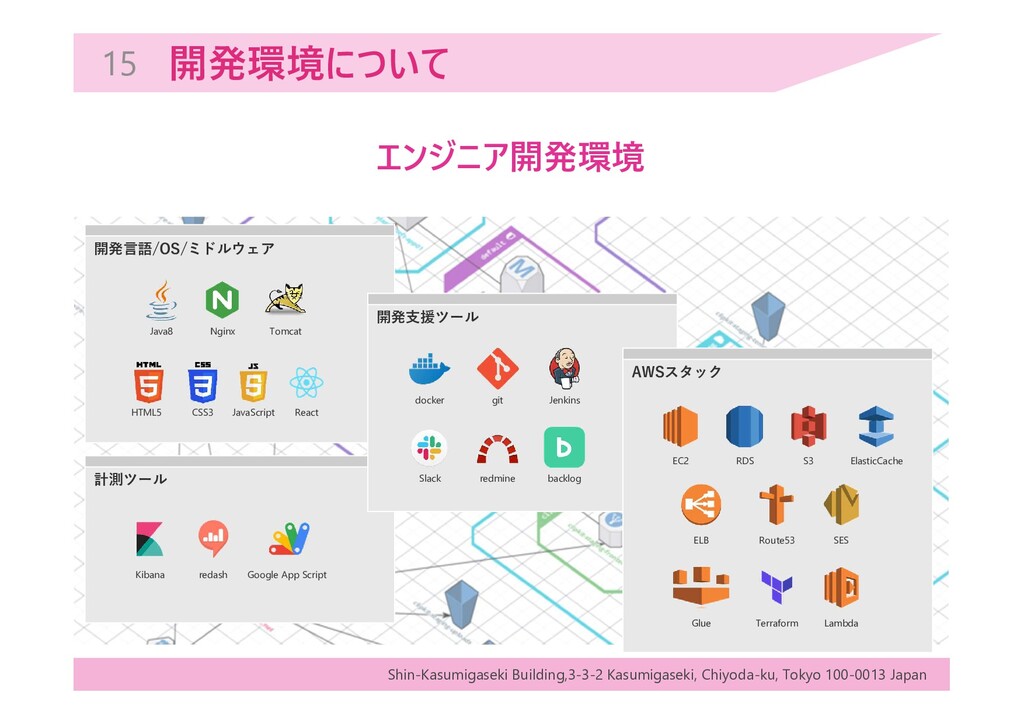Click the React atom icon
Screen dimensions: 1024x724
point(306,383)
